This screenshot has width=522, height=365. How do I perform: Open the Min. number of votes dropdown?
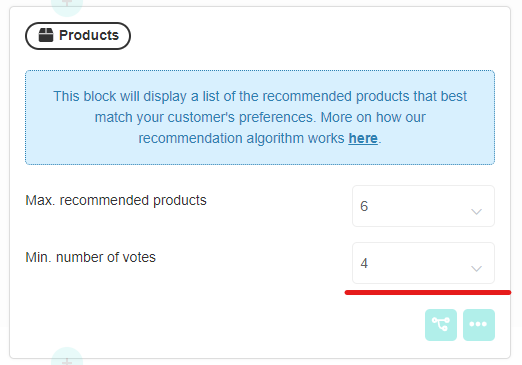click(x=423, y=263)
